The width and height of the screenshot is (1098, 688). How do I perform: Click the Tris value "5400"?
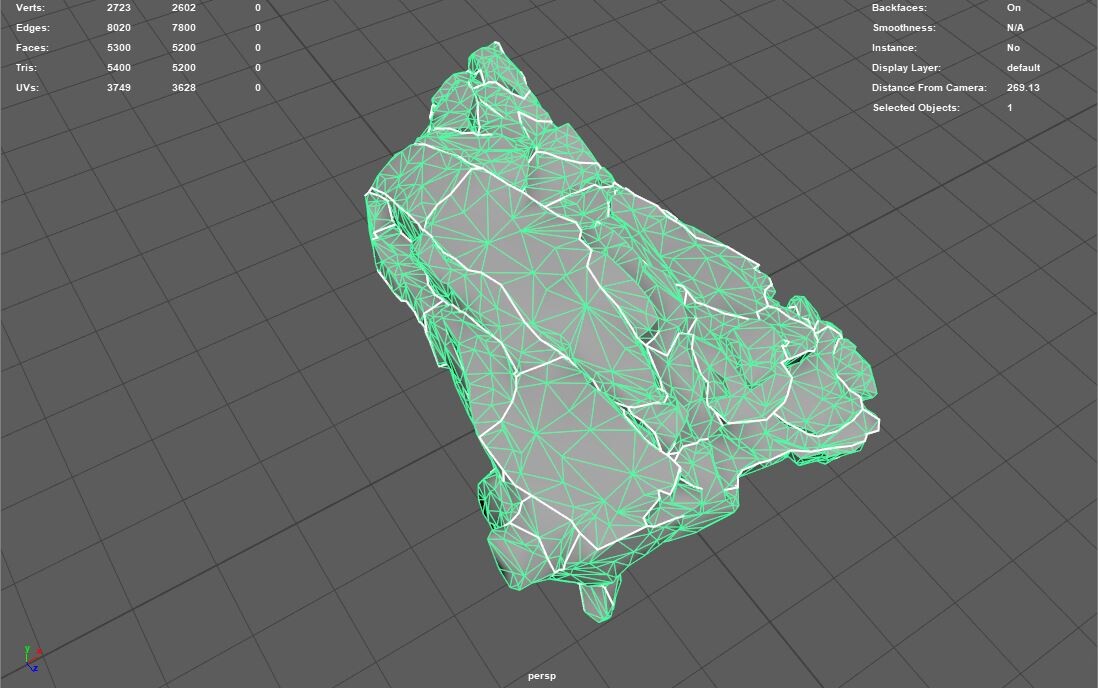point(119,68)
